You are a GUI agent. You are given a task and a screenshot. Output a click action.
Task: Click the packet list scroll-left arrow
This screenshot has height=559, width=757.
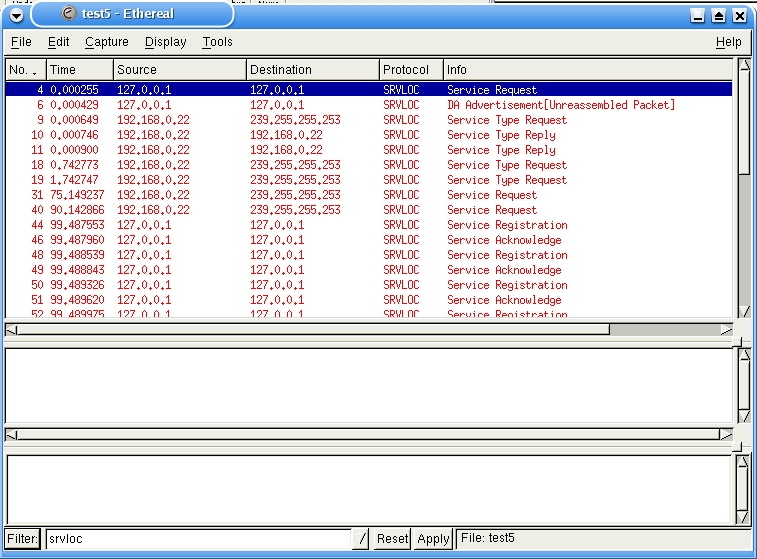click(11, 329)
